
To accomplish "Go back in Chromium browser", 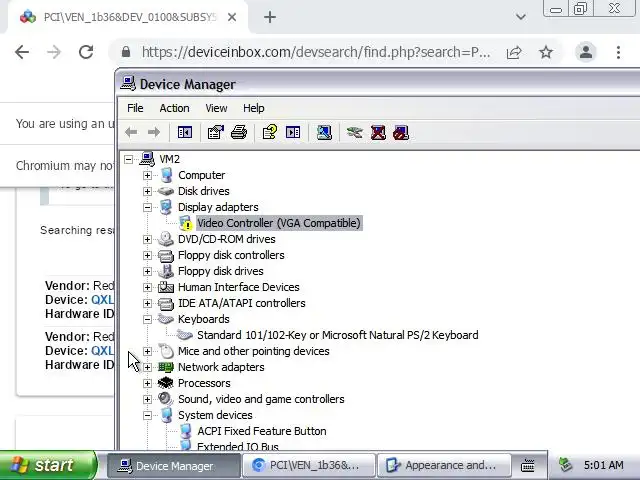I will 22,52.
